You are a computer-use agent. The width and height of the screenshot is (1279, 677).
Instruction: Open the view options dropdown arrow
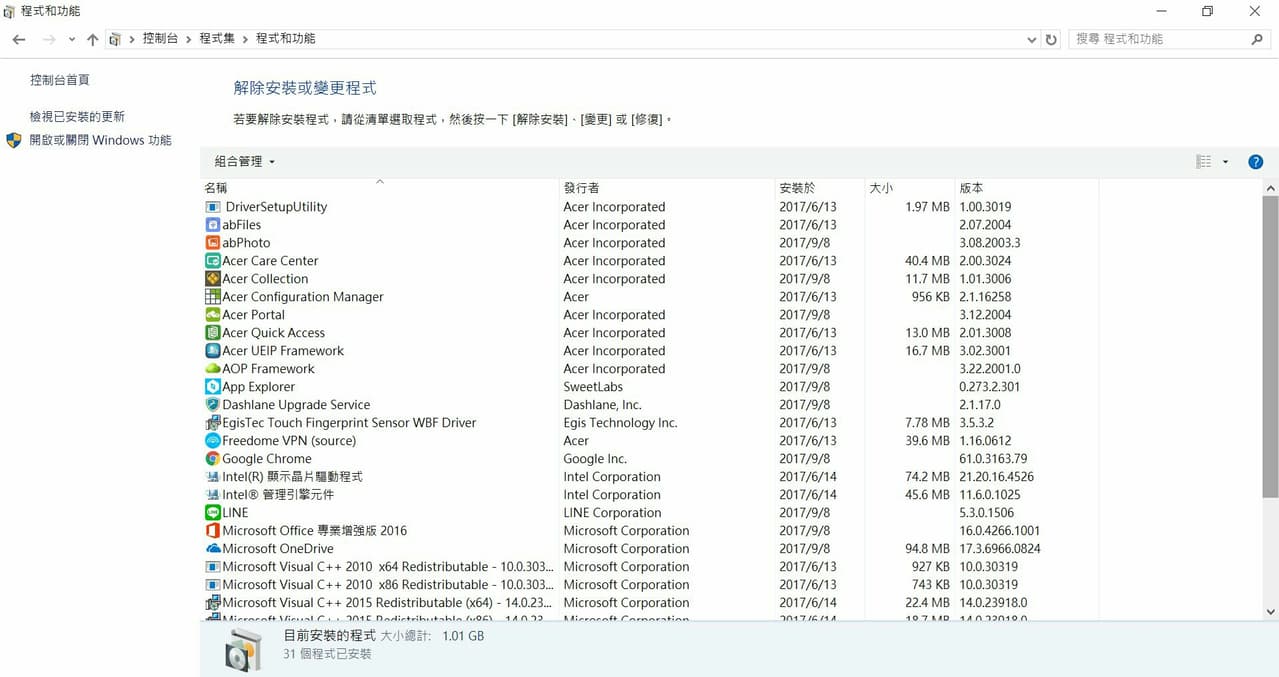coord(1226,162)
